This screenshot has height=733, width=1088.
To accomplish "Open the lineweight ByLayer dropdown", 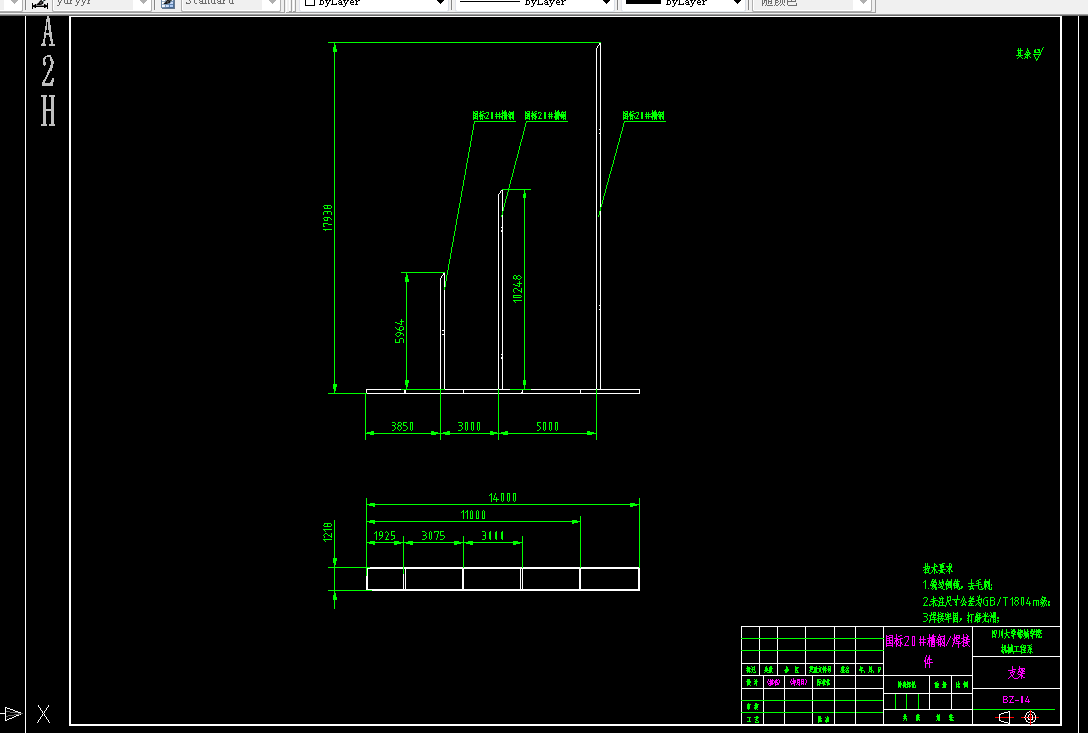I will coord(683,3).
